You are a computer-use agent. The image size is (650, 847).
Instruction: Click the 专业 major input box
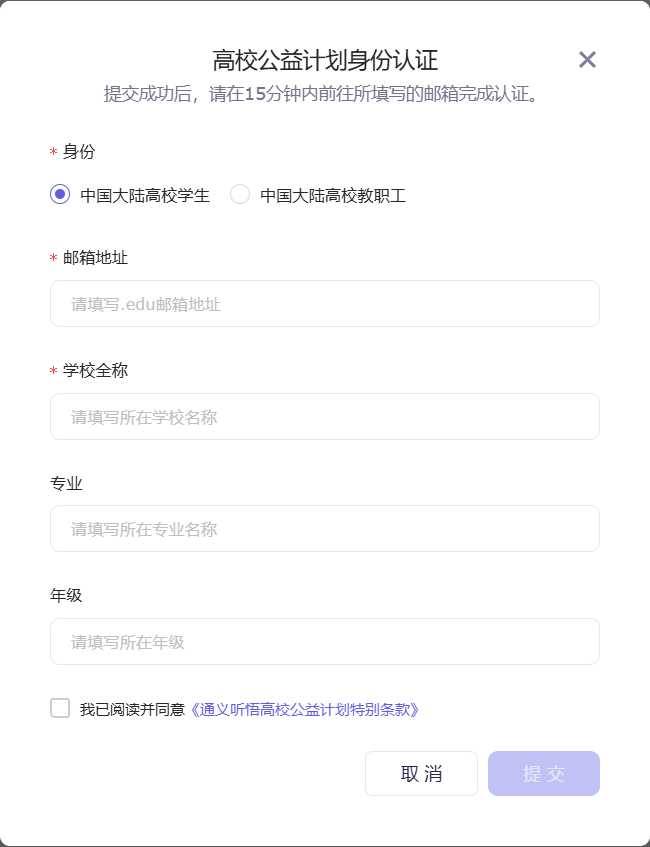coord(325,528)
